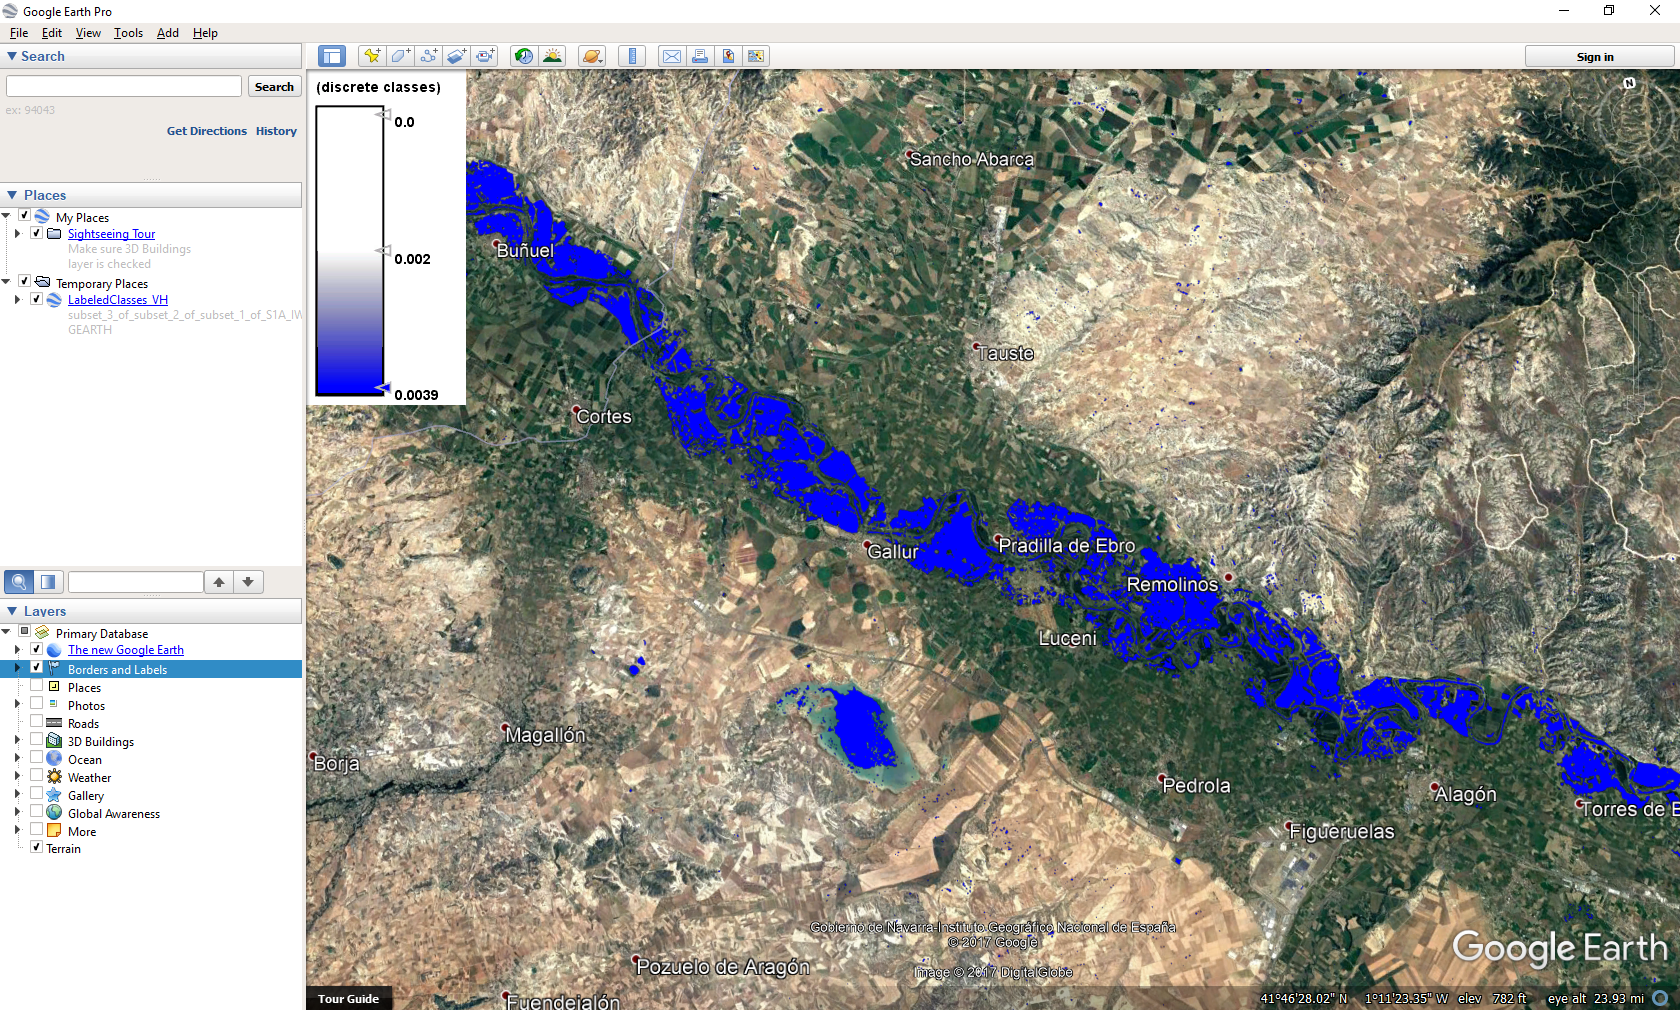Click the Google Earth Pro title icon
The width and height of the screenshot is (1680, 1010).
pos(10,11)
